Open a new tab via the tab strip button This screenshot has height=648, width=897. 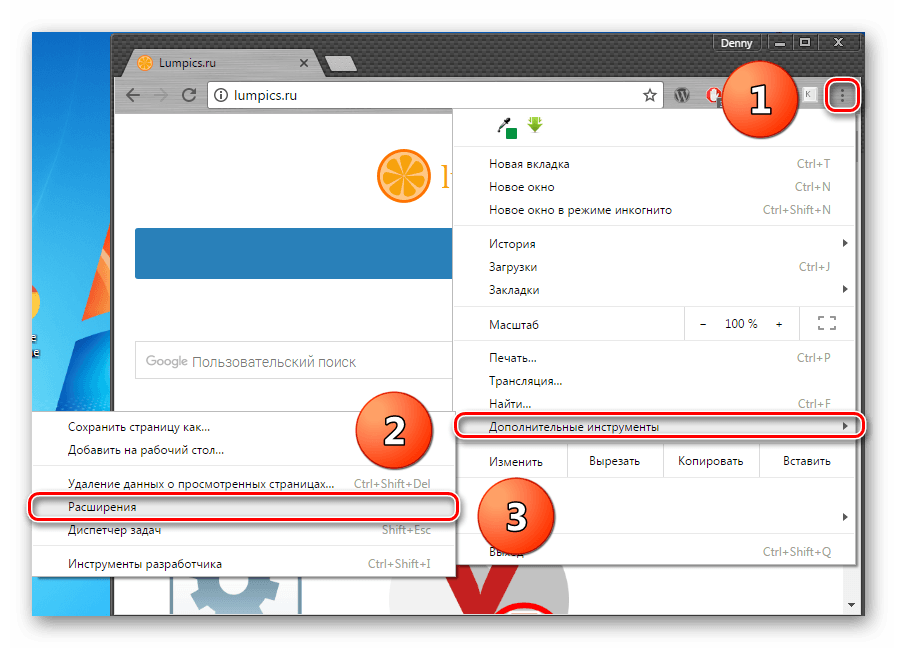pyautogui.click(x=341, y=63)
